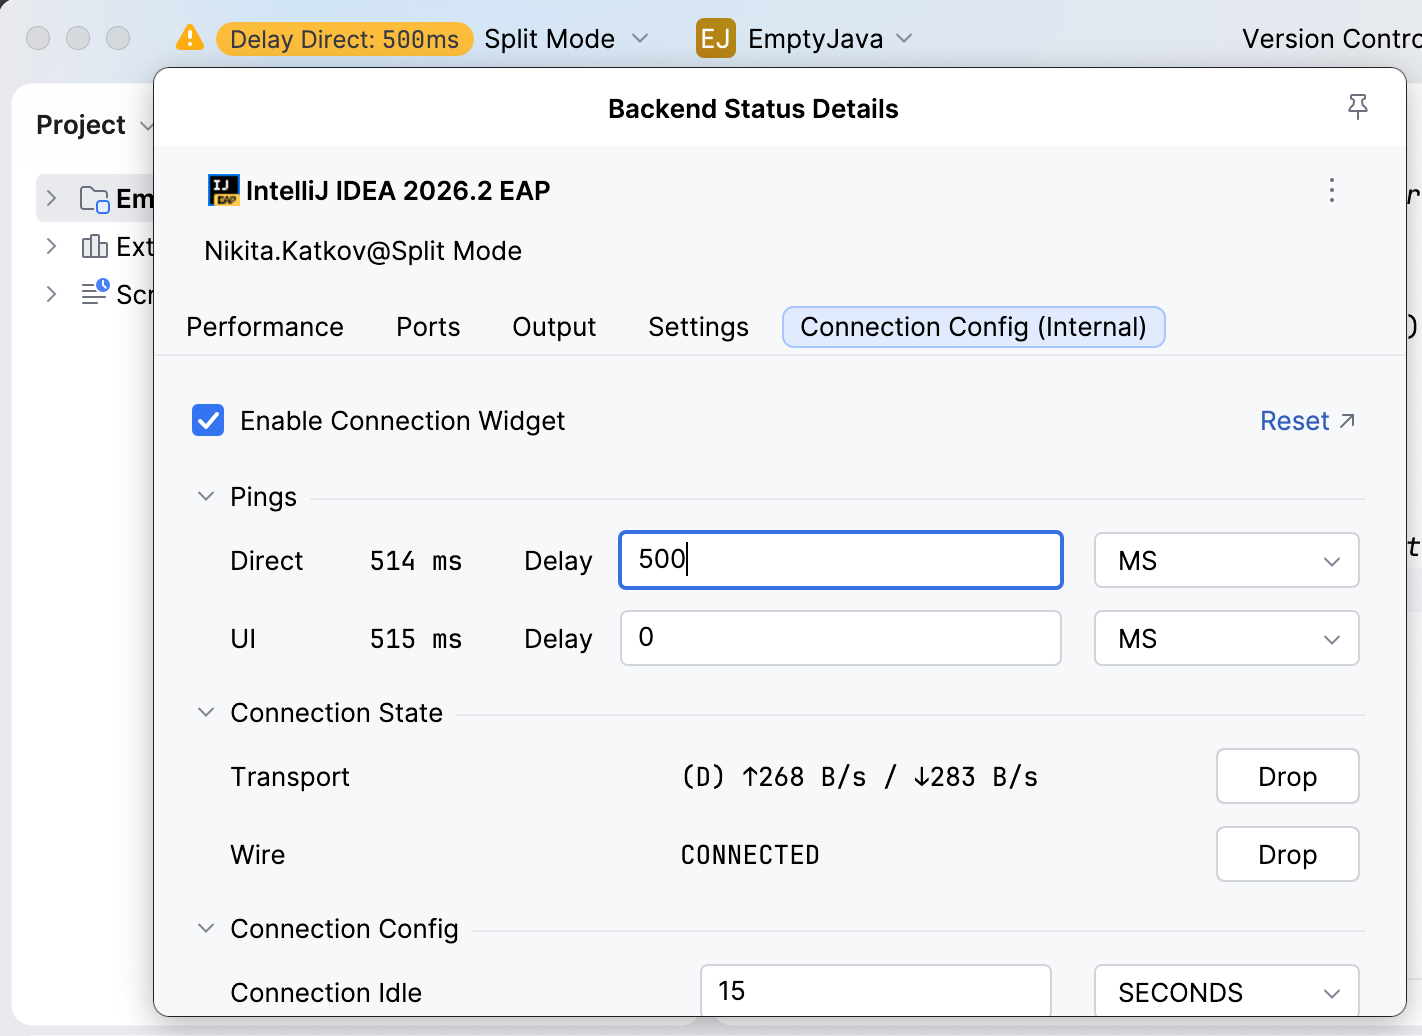The height and width of the screenshot is (1036, 1422).
Task: Open the MS unit dropdown for Direct delay
Action: (1226, 560)
